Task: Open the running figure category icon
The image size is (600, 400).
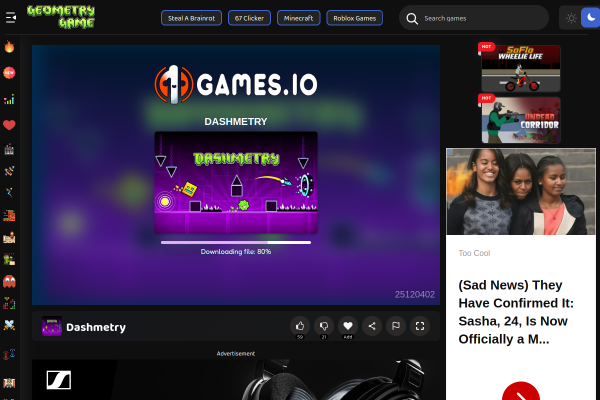Action: coord(9,192)
